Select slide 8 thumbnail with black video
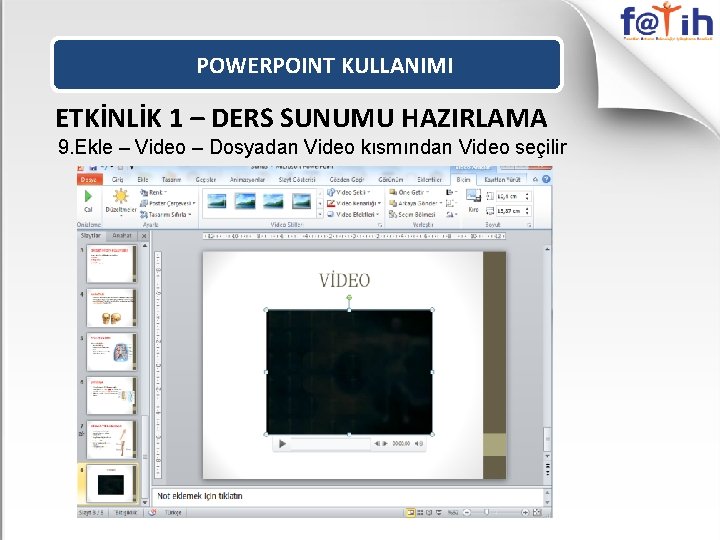This screenshot has width=720, height=540. pos(112,484)
